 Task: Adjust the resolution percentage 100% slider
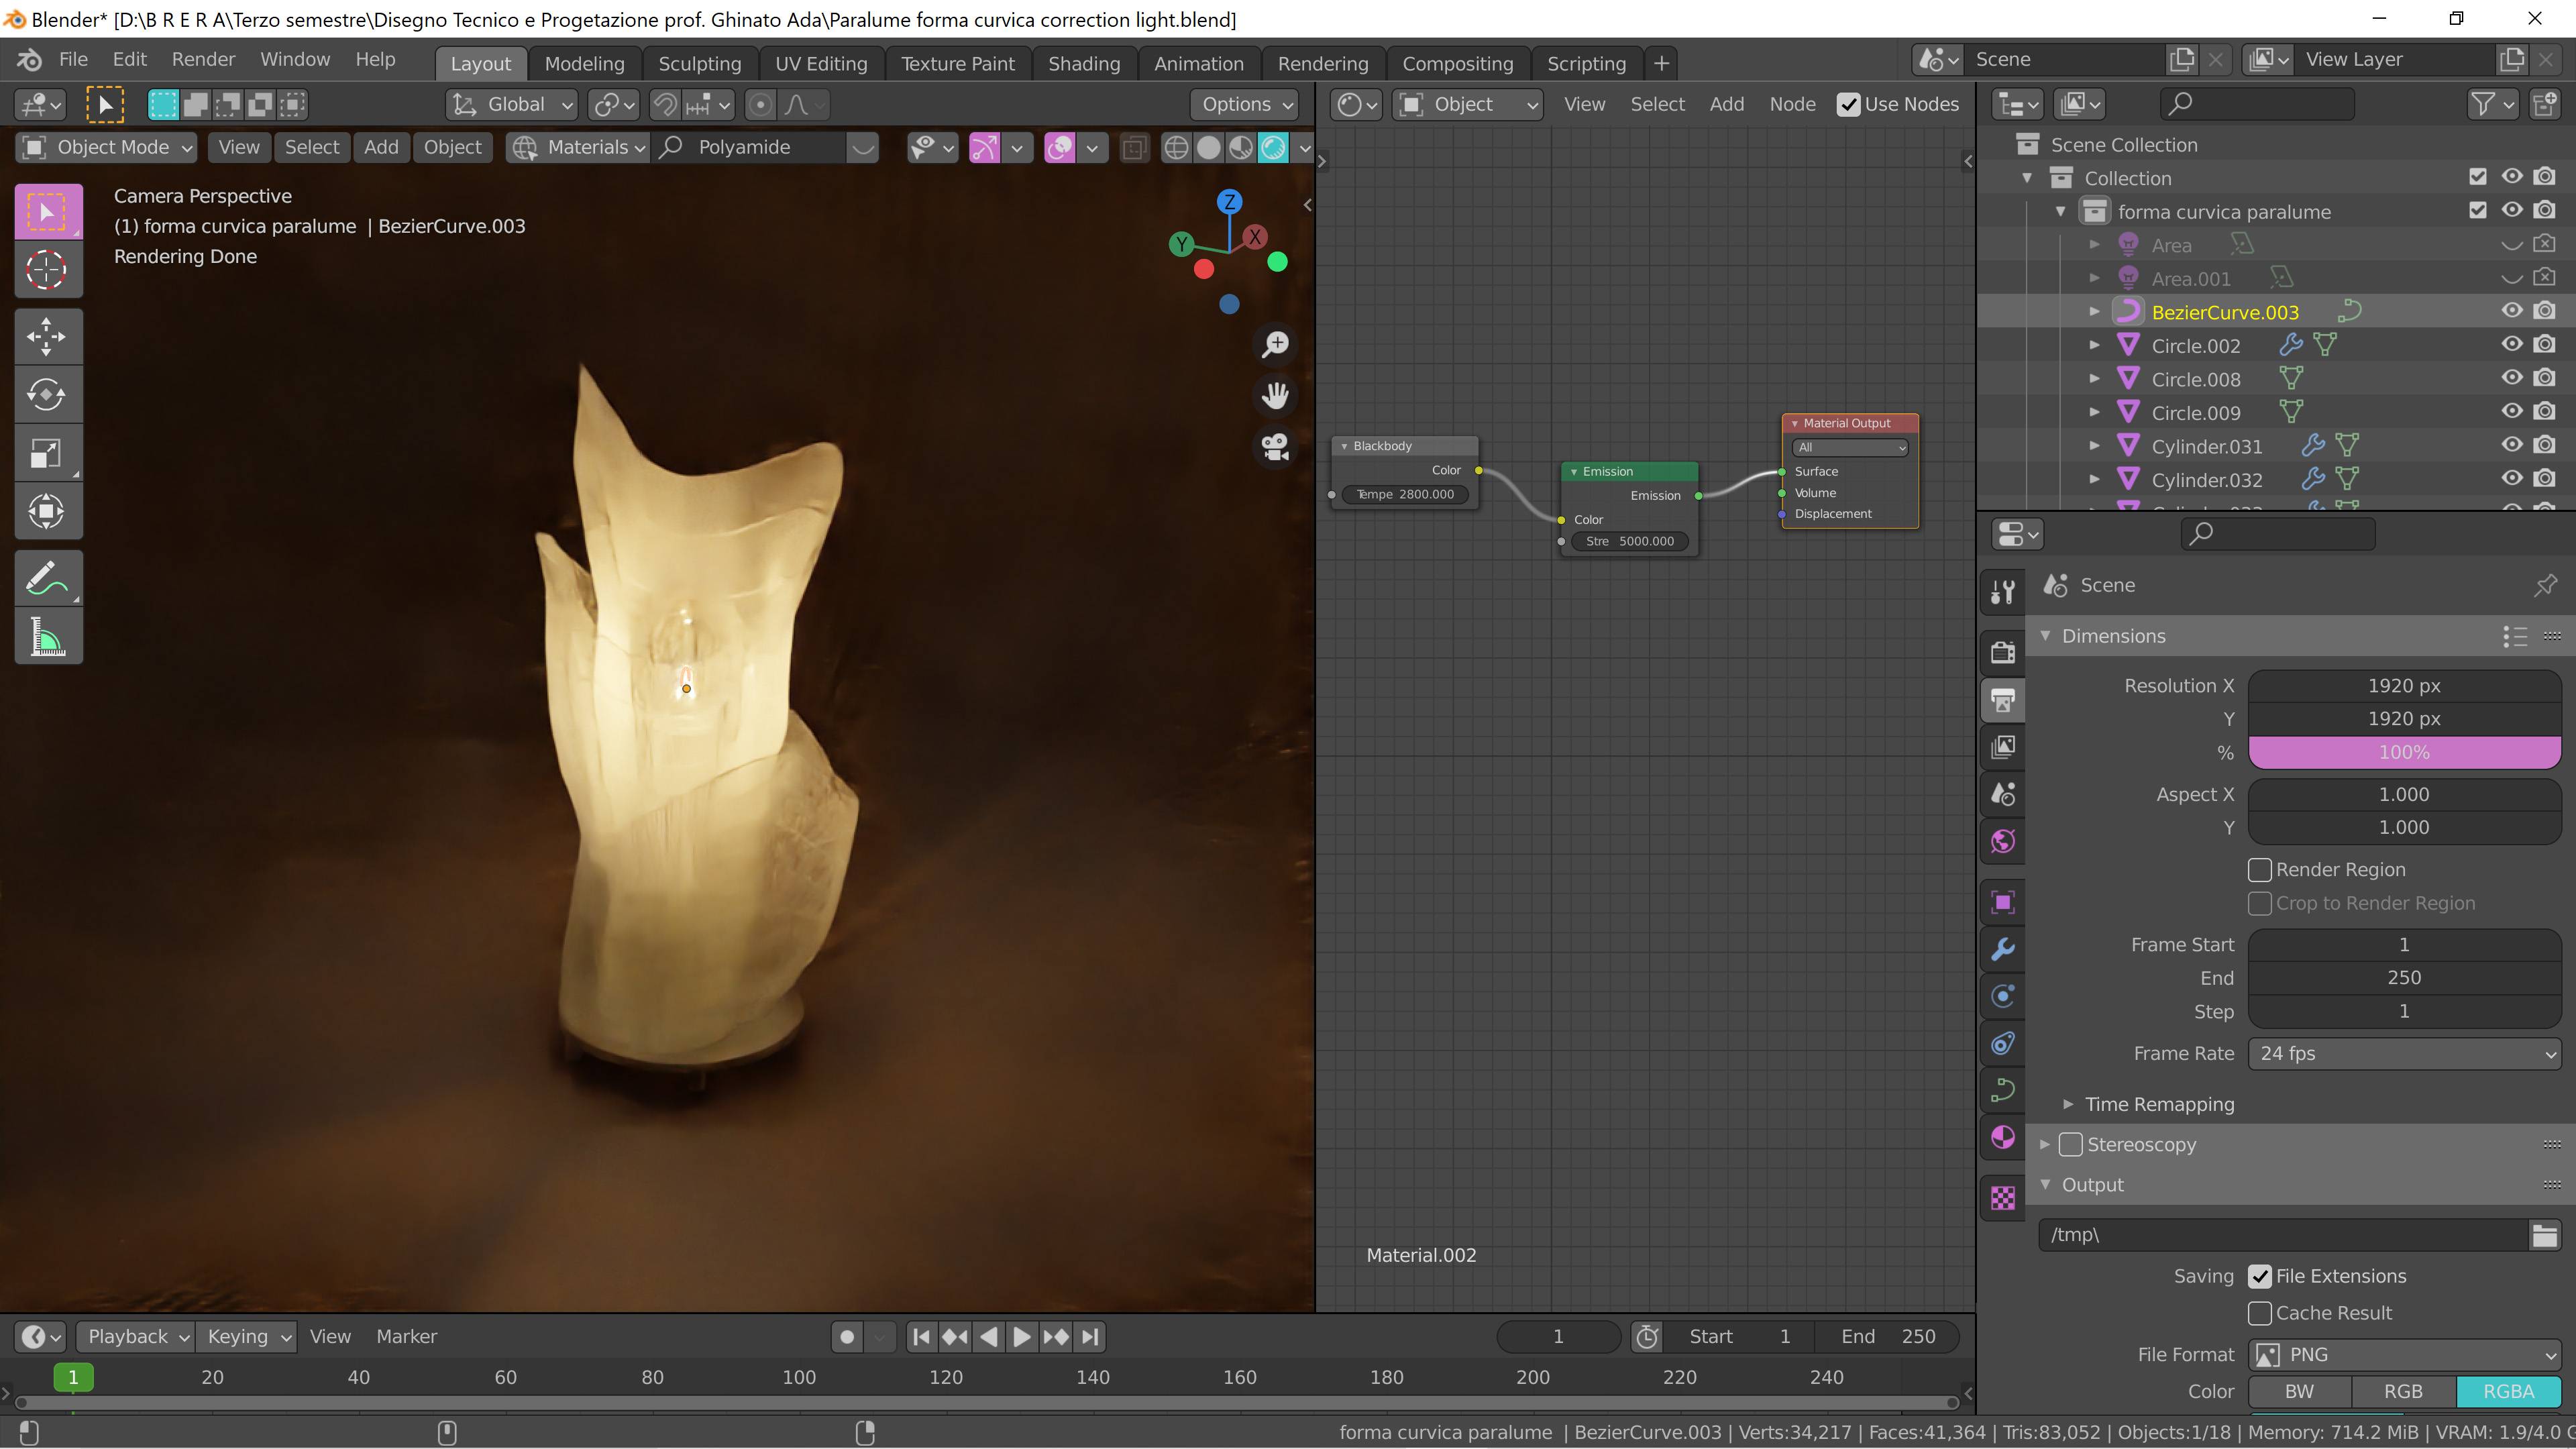click(2404, 752)
